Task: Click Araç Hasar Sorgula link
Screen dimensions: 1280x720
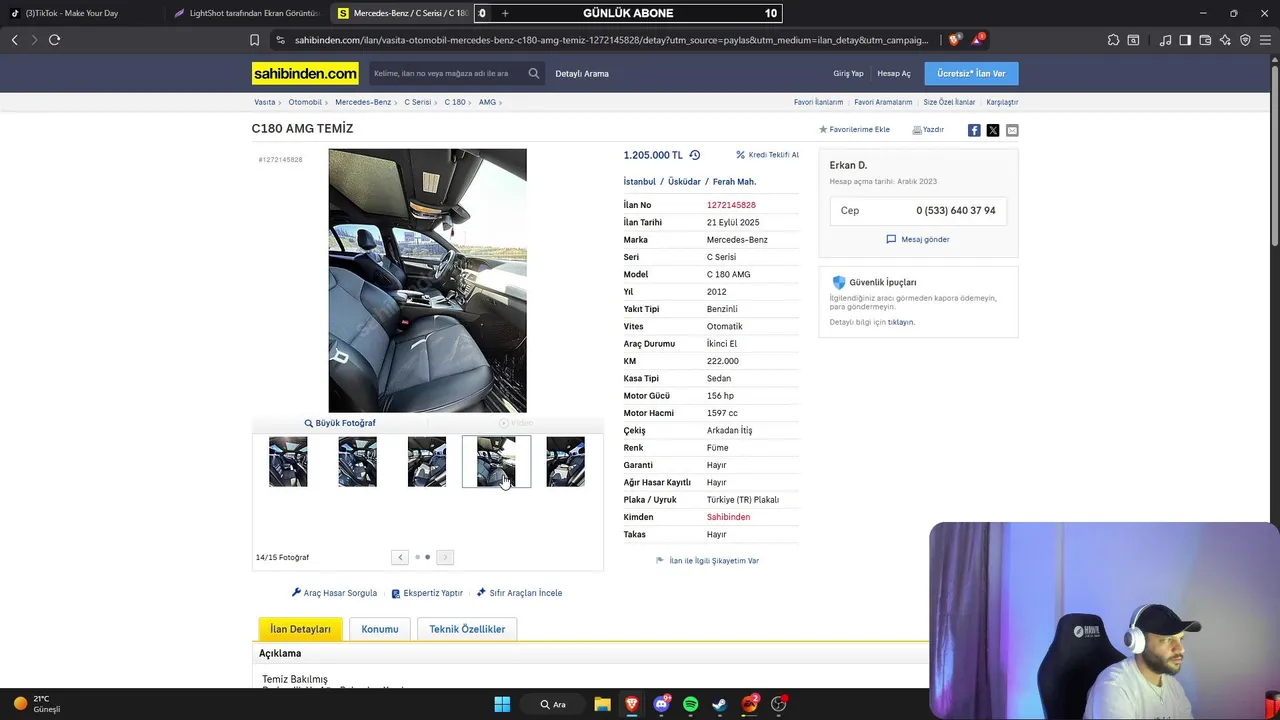Action: pyautogui.click(x=334, y=593)
